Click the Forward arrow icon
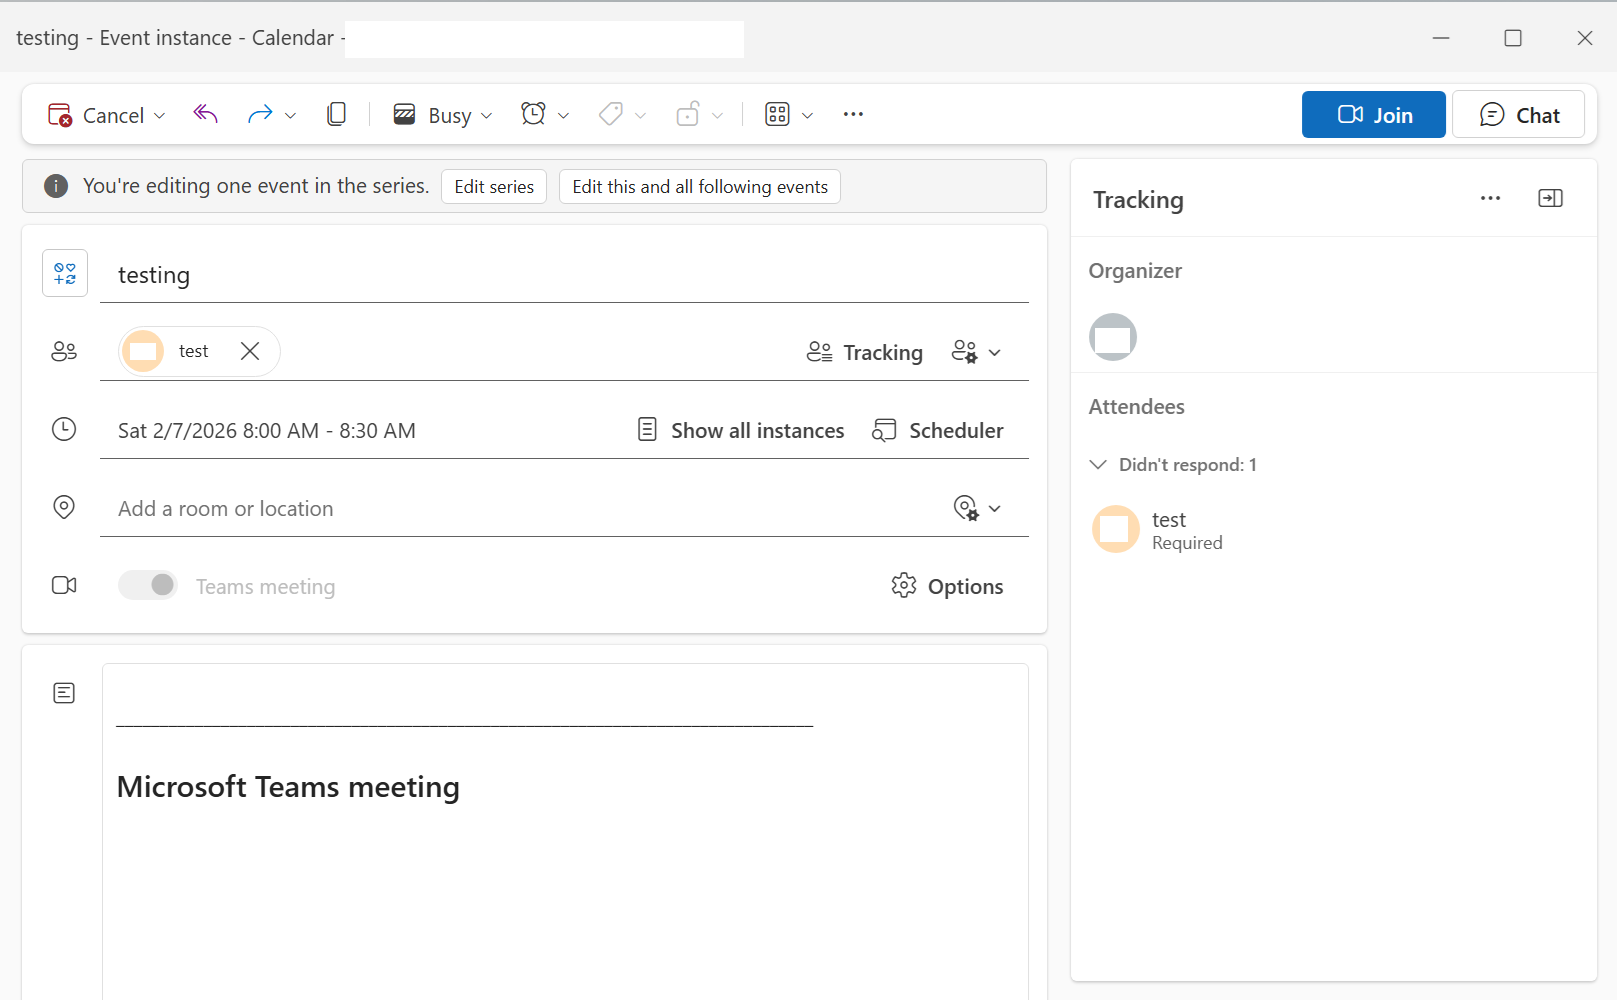Image resolution: width=1617 pixels, height=1000 pixels. [x=260, y=115]
